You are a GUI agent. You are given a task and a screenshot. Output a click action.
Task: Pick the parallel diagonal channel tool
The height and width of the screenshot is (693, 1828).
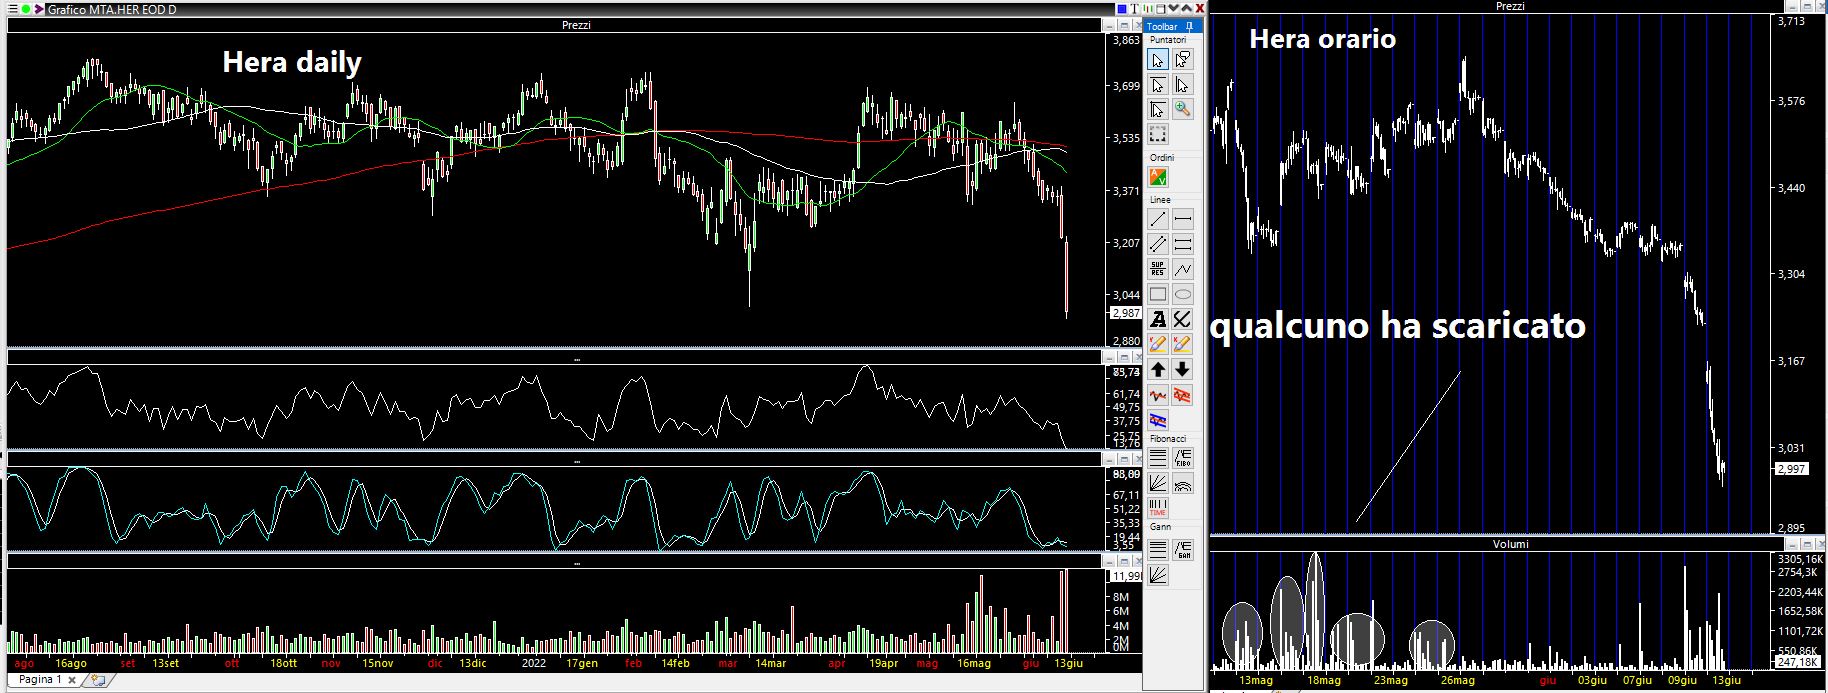point(1157,244)
